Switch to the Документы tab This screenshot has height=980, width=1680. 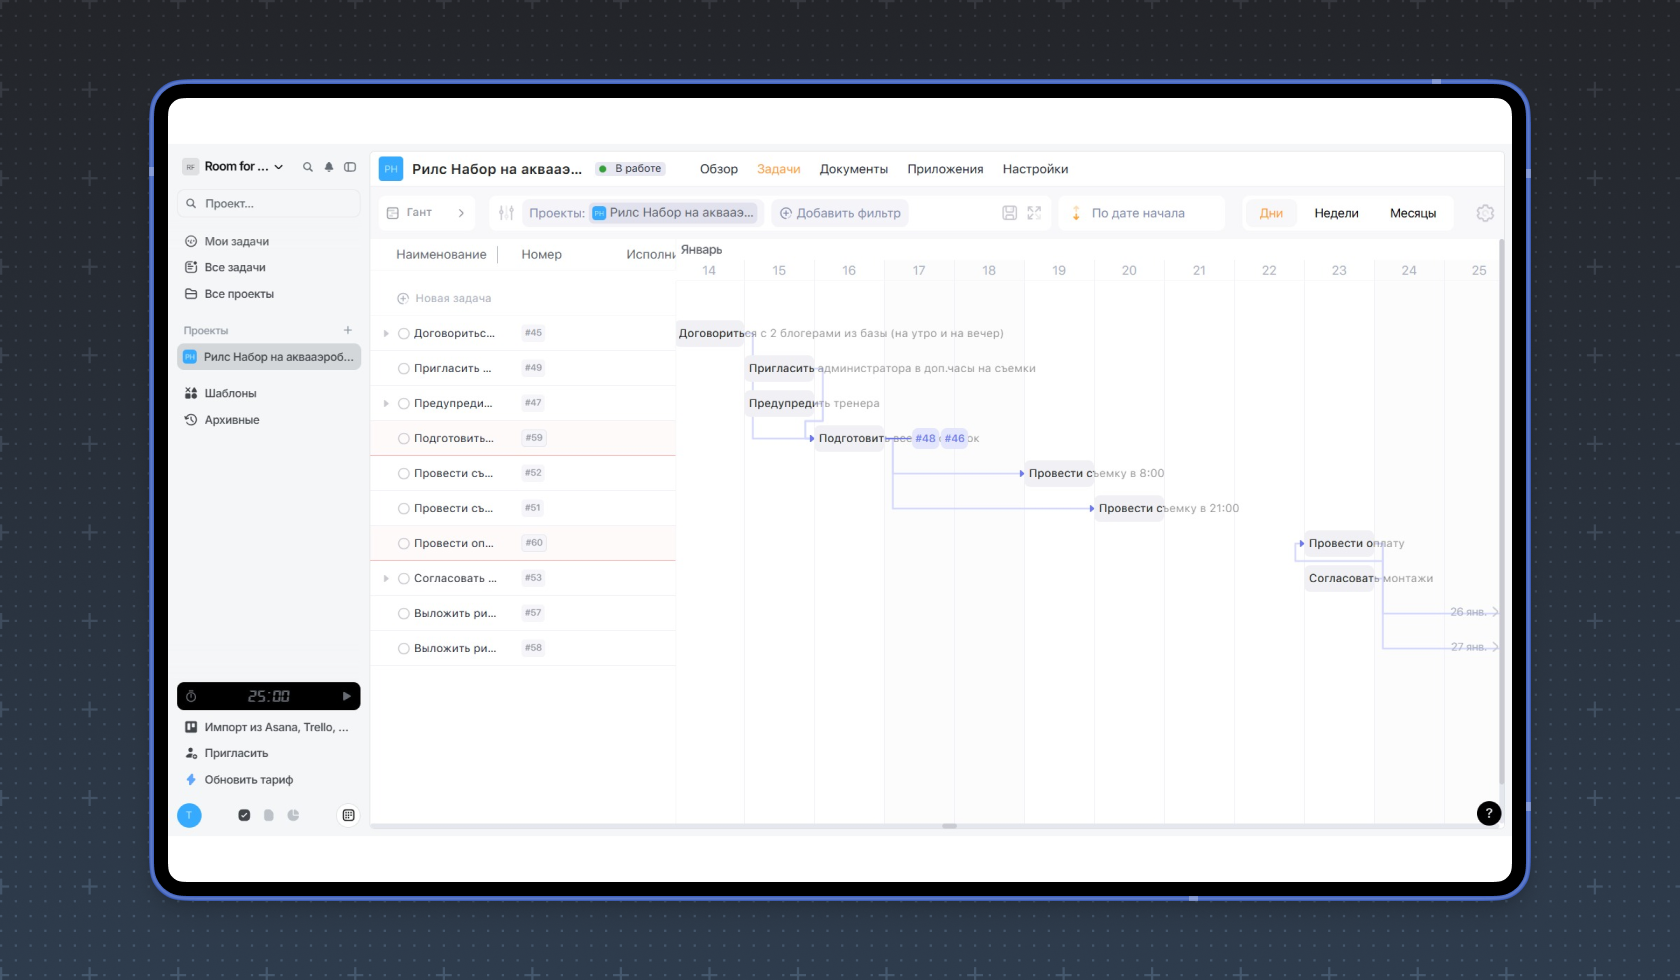853,169
